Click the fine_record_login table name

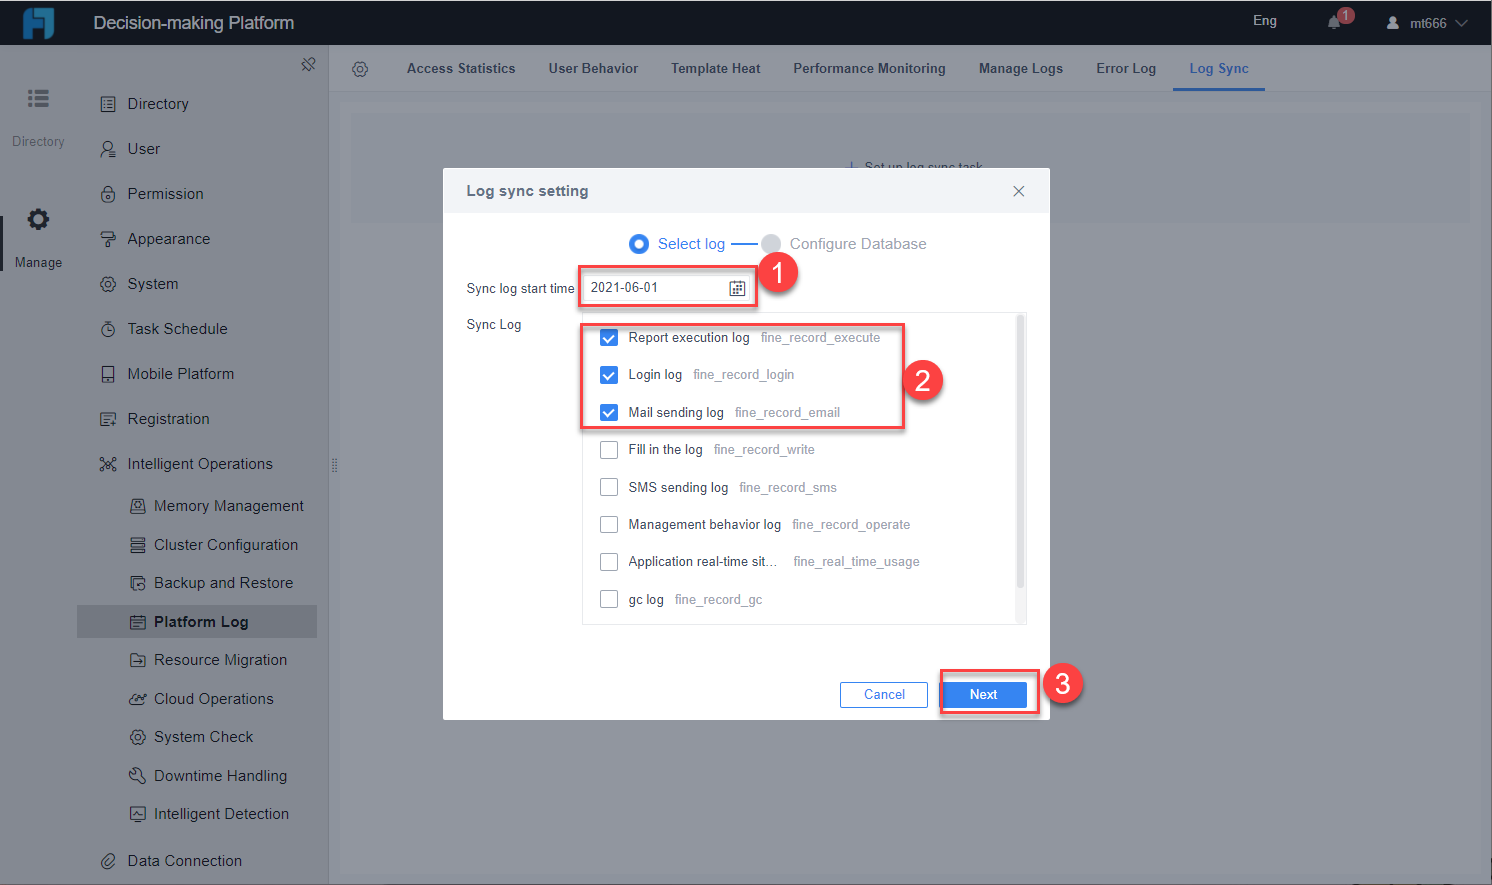[744, 375]
